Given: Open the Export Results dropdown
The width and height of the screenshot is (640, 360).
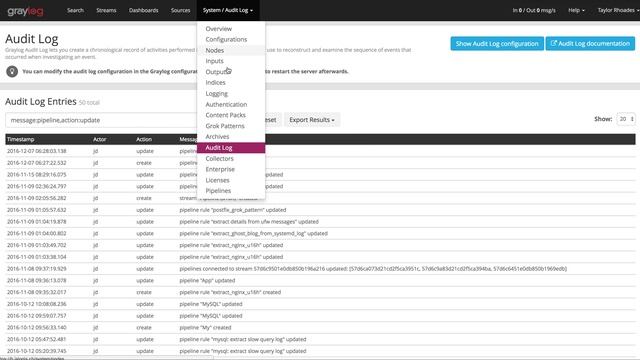Looking at the screenshot, I should pyautogui.click(x=312, y=120).
